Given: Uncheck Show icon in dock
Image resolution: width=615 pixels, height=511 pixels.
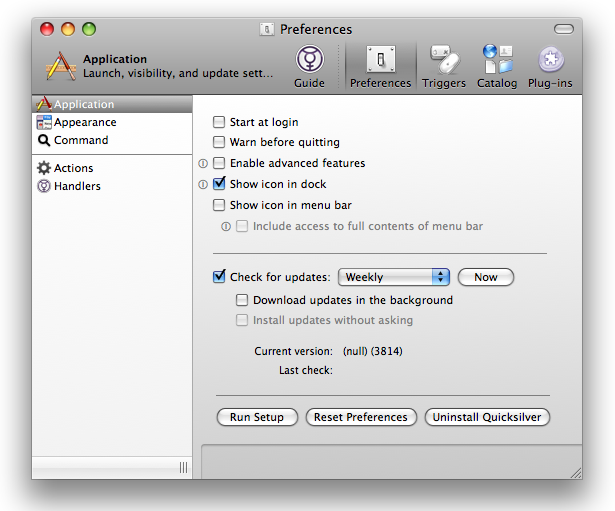Looking at the screenshot, I should click(219, 184).
